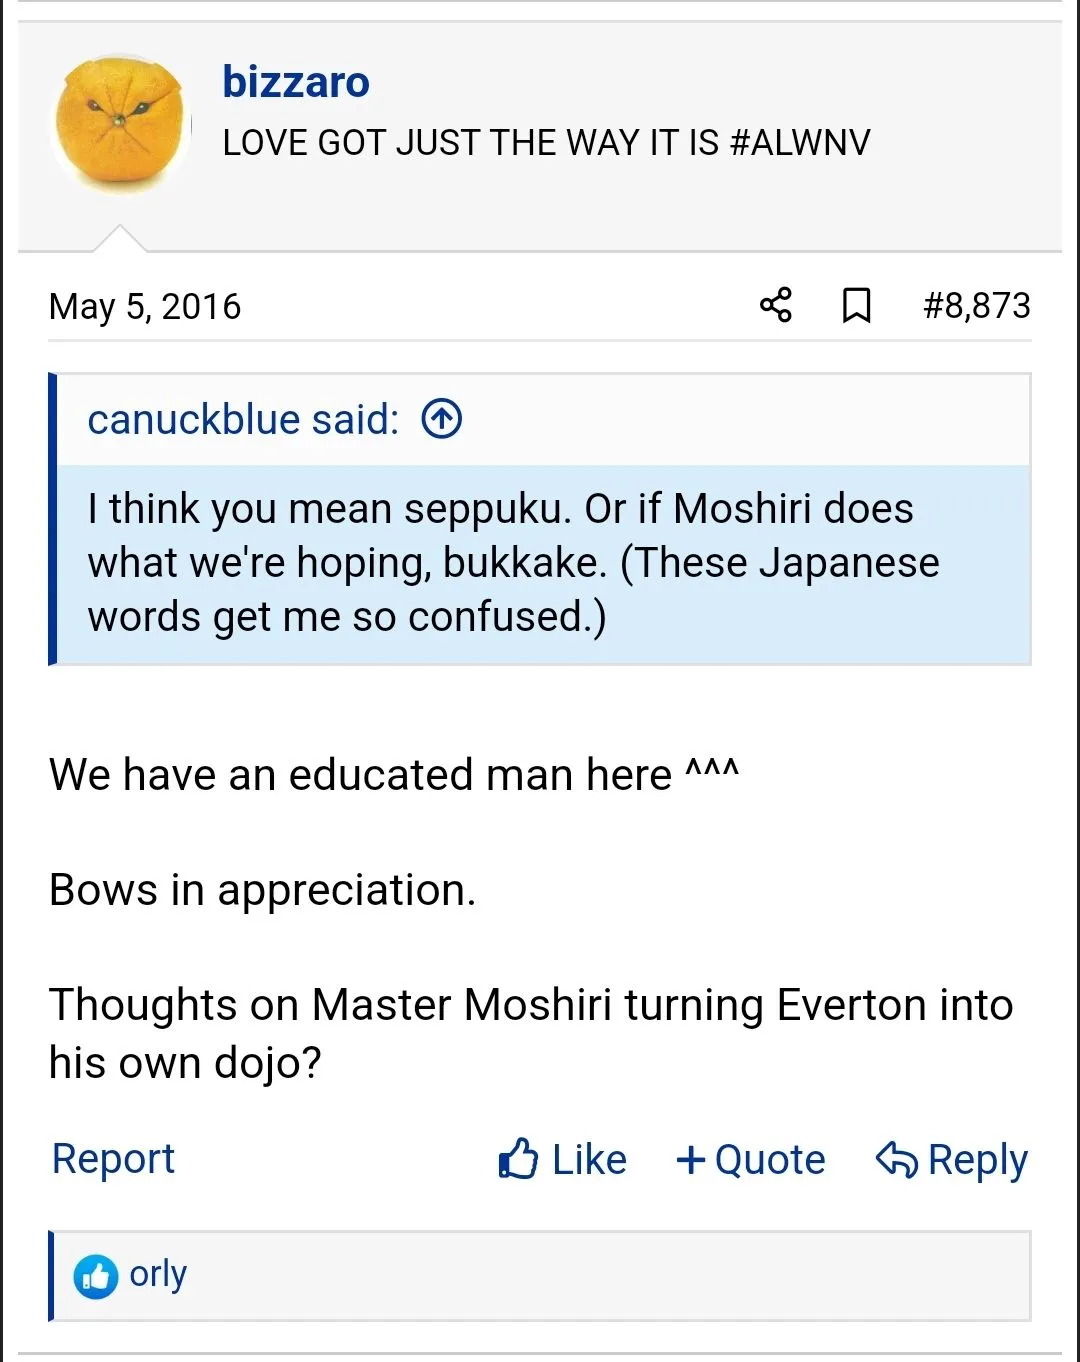
Task: Toggle the bookmark icon for this post
Action: click(x=856, y=305)
